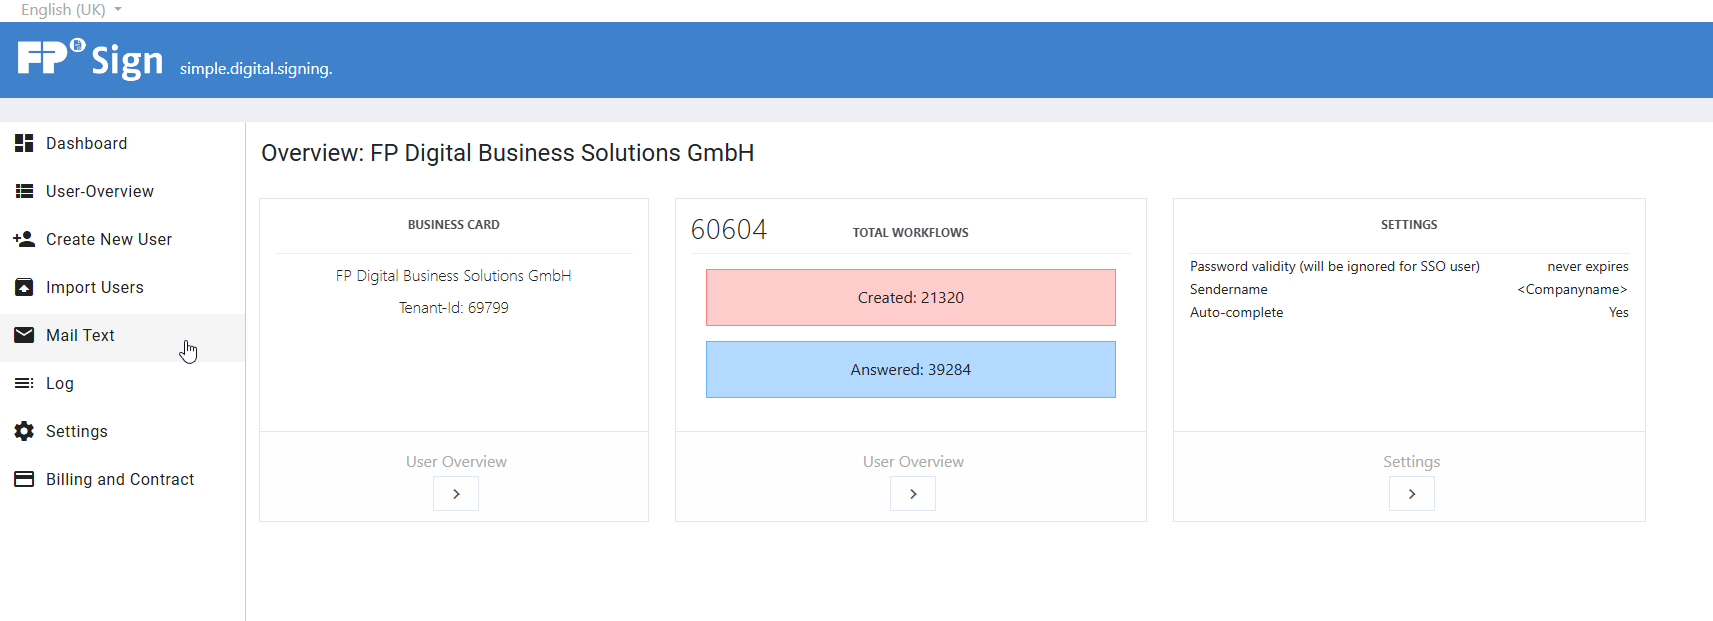Click Settings link at card bottom
1713x621 pixels.
click(x=1412, y=462)
